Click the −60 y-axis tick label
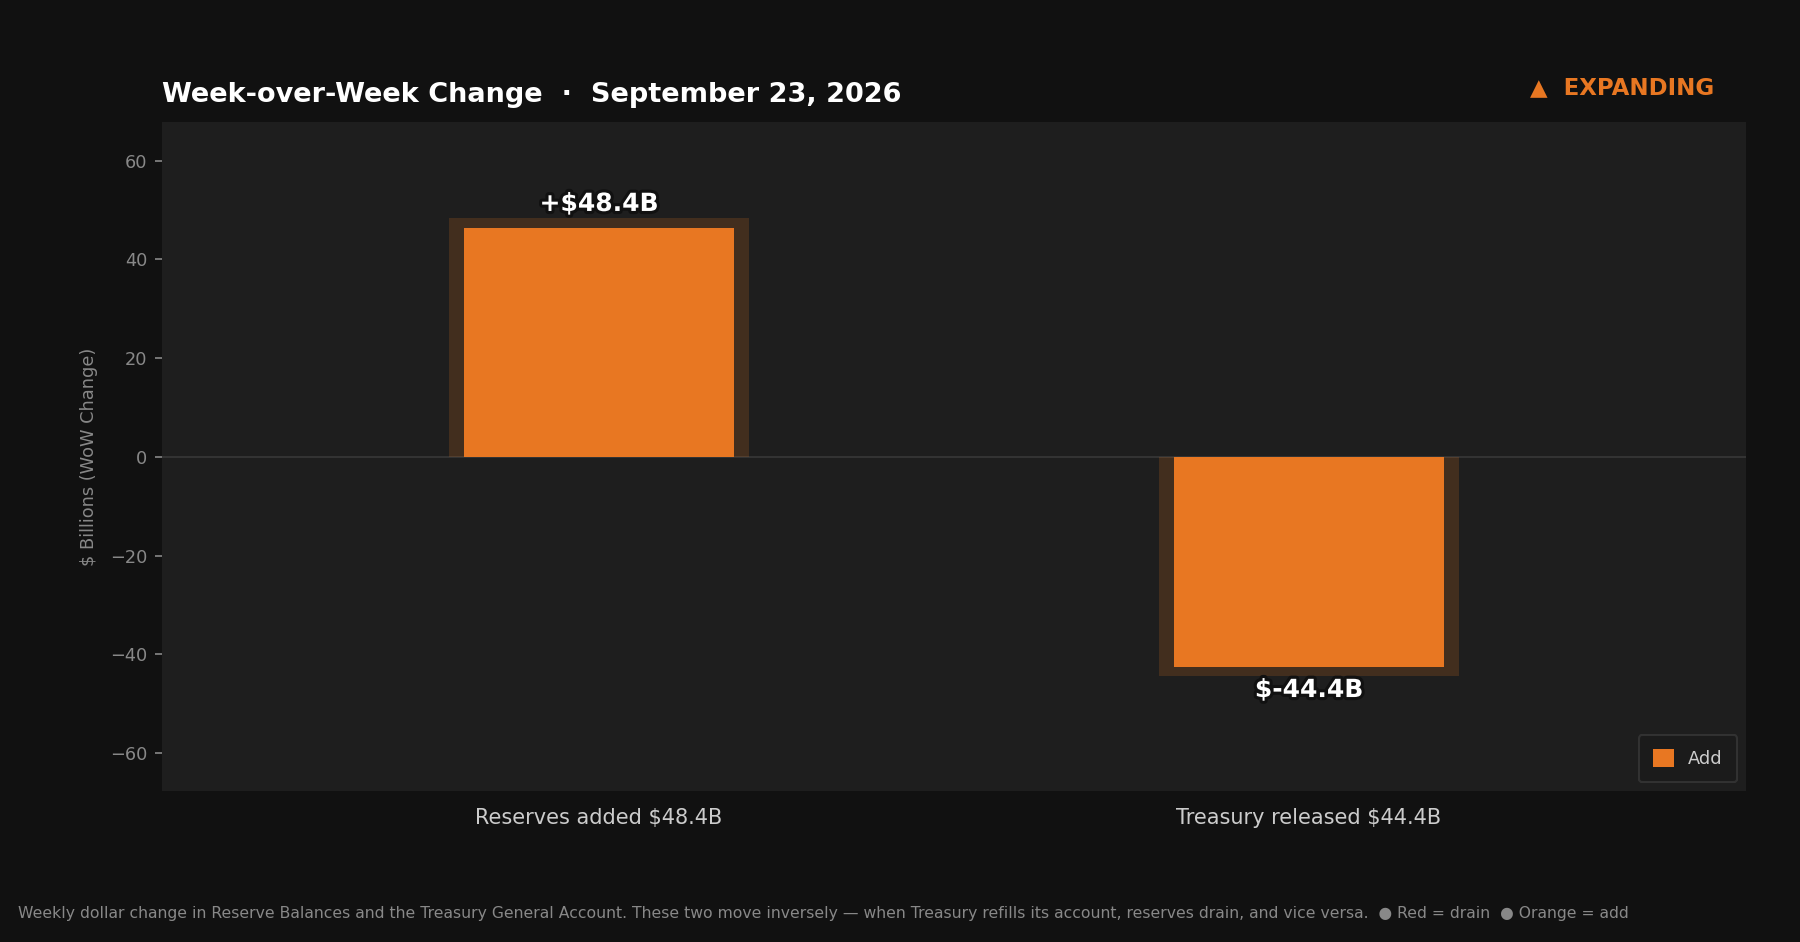This screenshot has width=1800, height=942. [129, 754]
